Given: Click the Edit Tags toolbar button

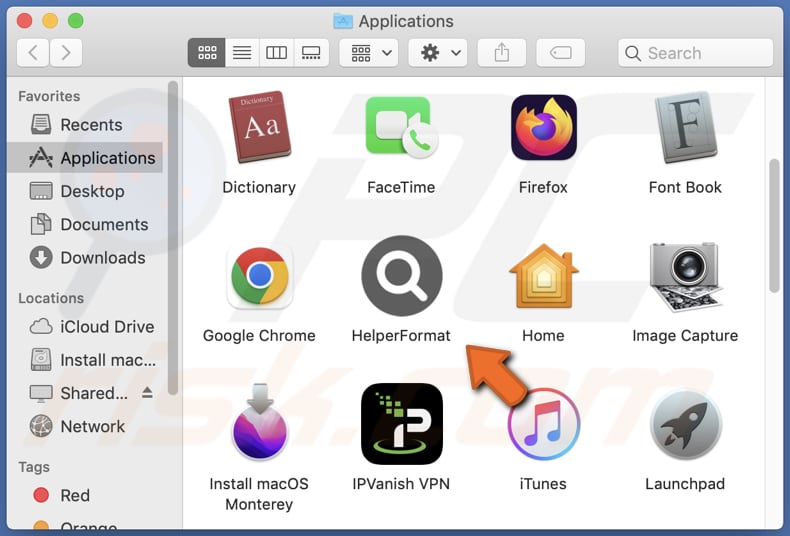Looking at the screenshot, I should [561, 52].
